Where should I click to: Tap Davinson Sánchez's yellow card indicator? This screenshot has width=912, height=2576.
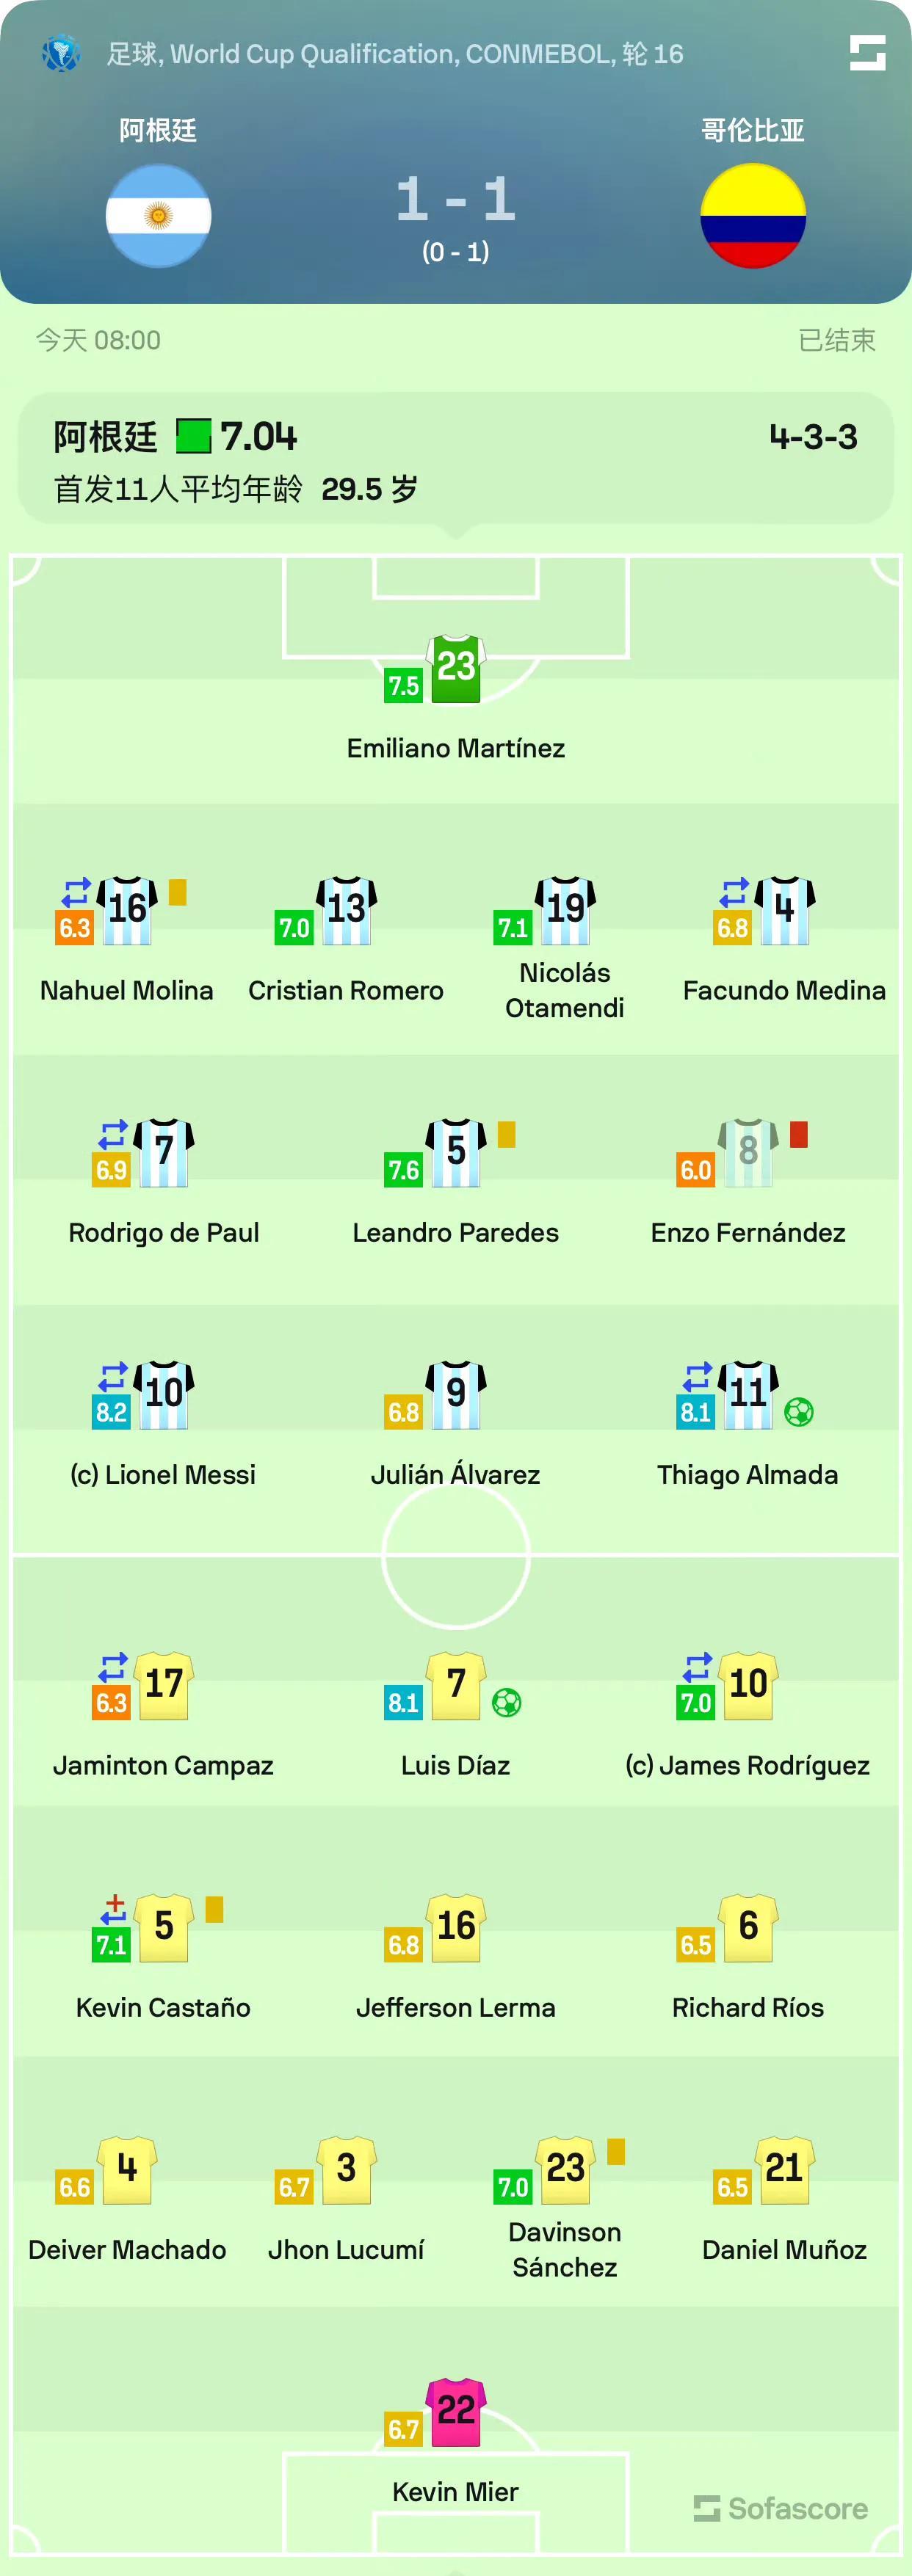click(616, 2151)
